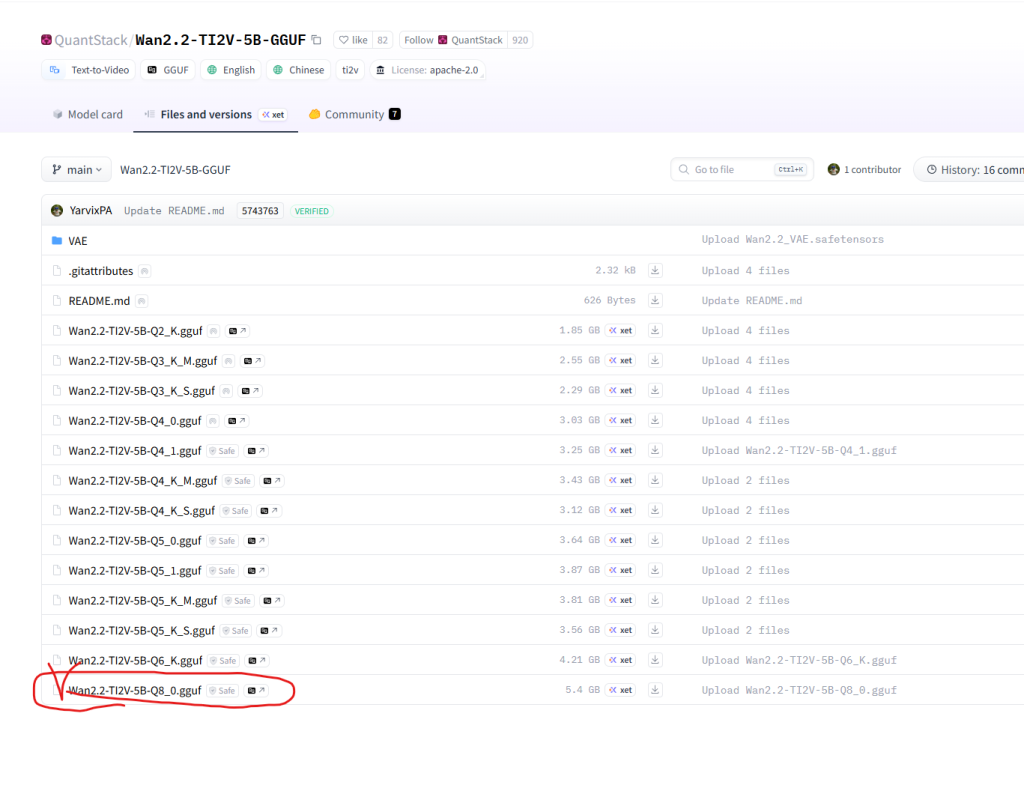
Task: Open the Community tab
Action: 354,114
